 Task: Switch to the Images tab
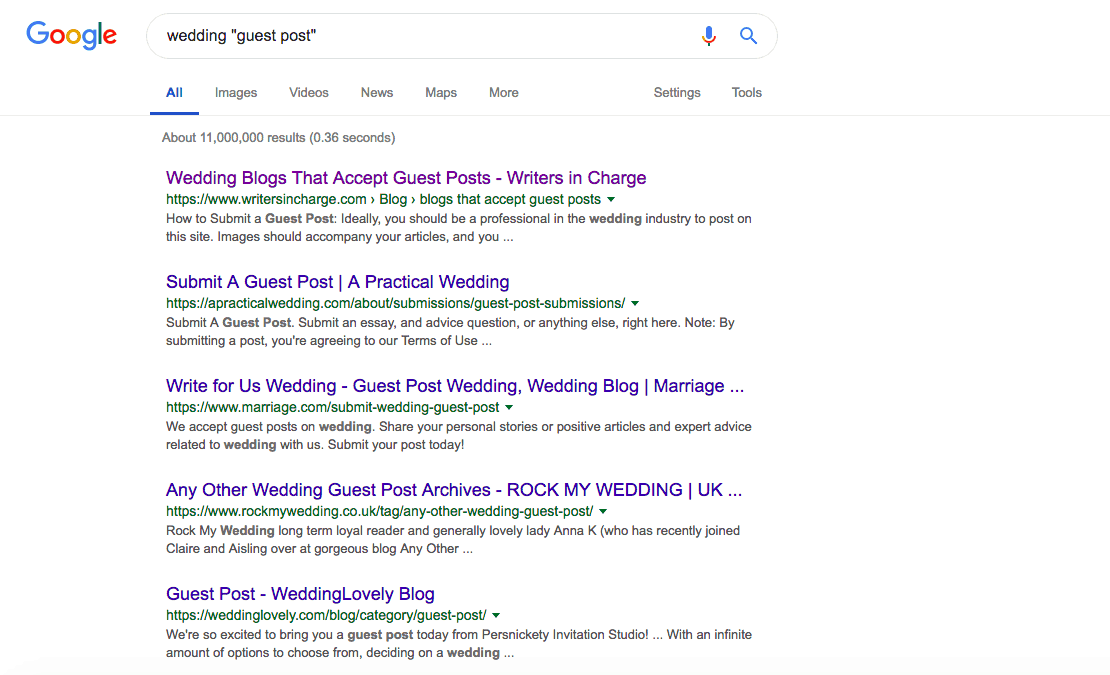tap(236, 93)
